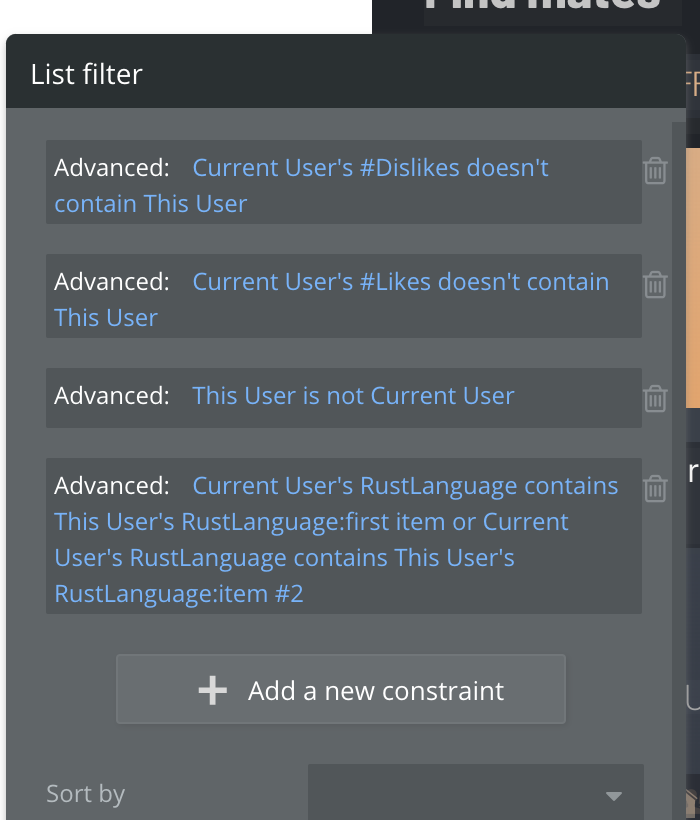This screenshot has height=820, width=700.
Task: Click 'contain This User' in Dislikes constraint
Action: (150, 204)
